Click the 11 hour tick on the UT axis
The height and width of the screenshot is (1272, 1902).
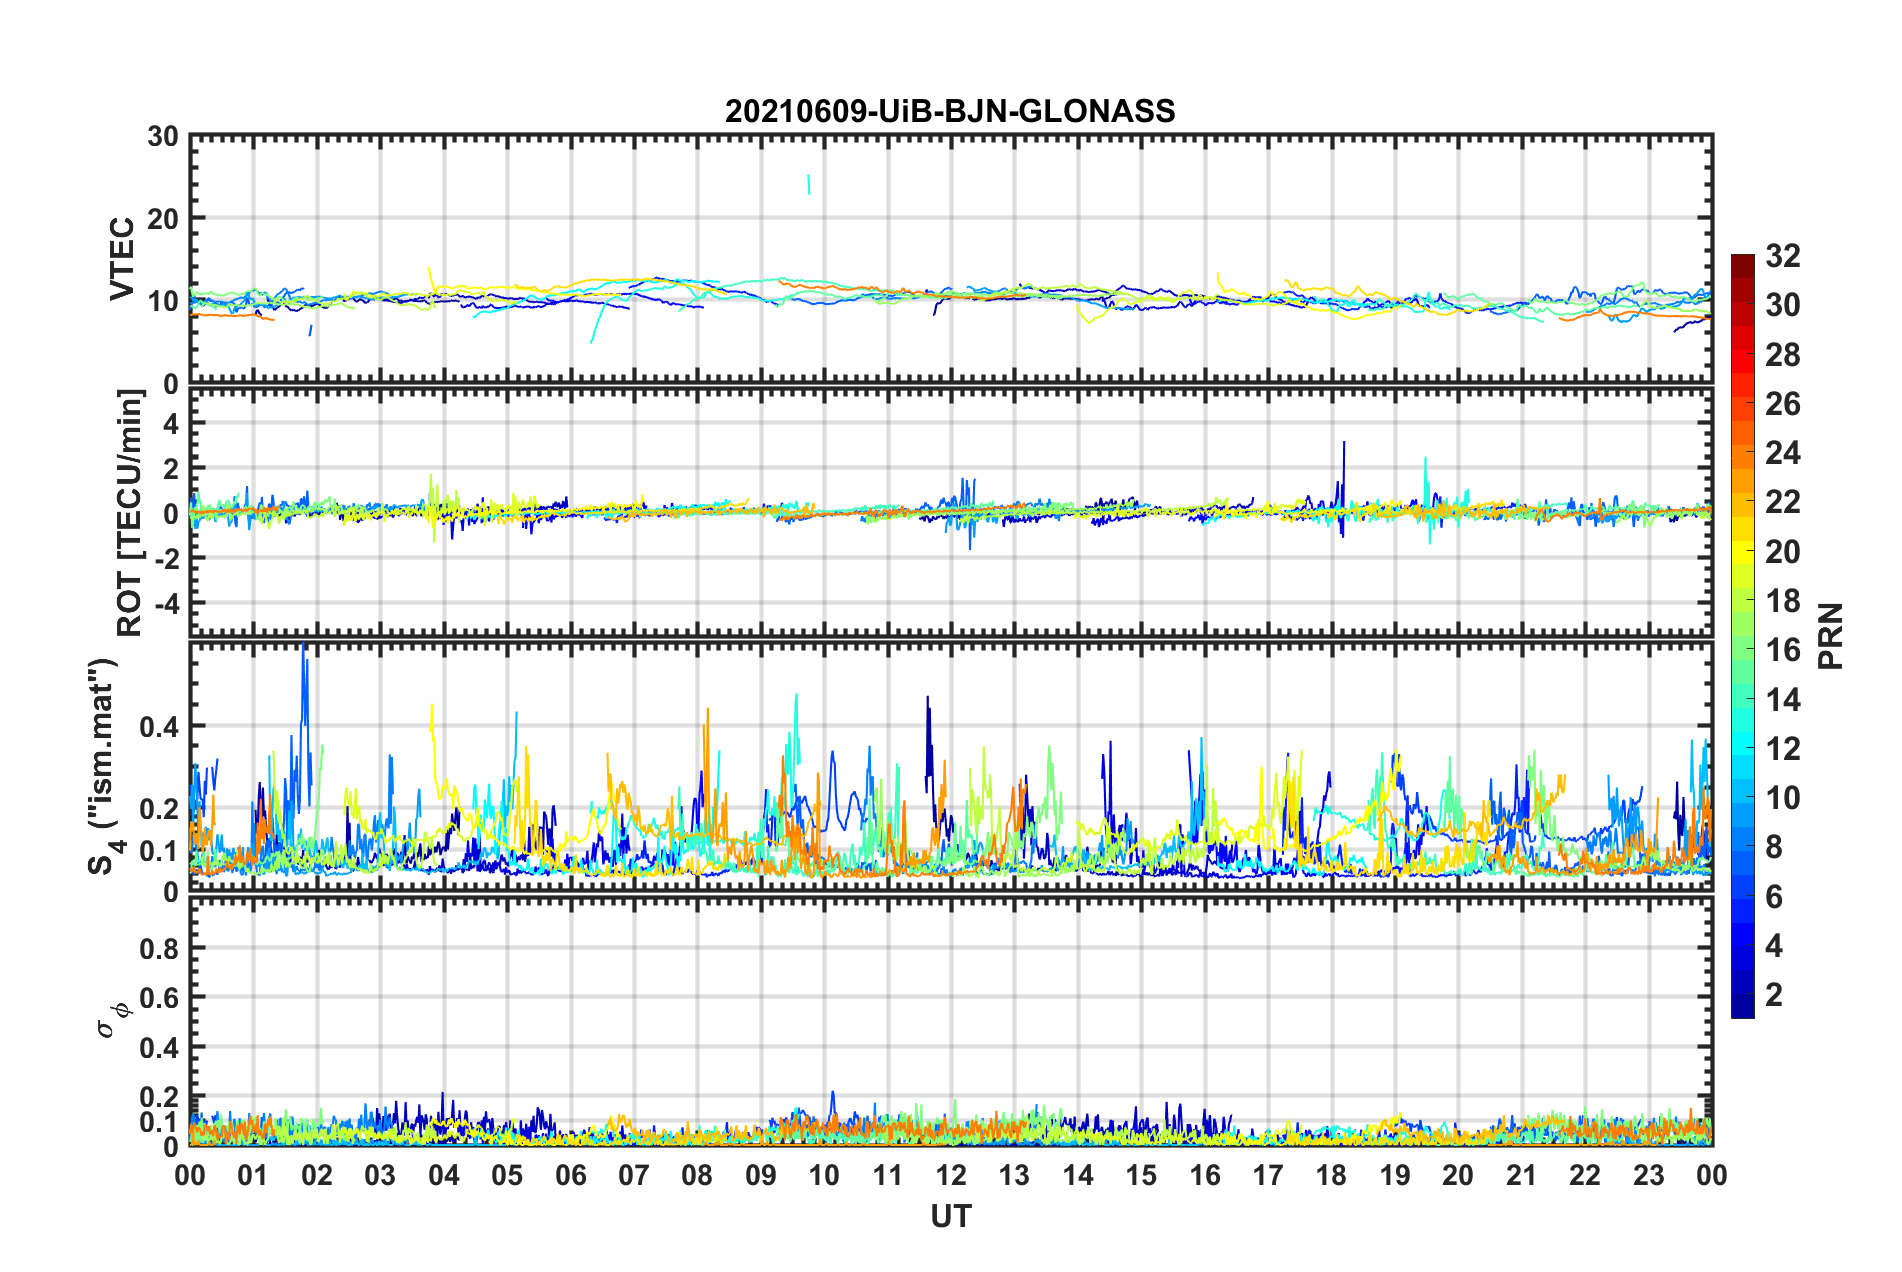click(888, 1175)
